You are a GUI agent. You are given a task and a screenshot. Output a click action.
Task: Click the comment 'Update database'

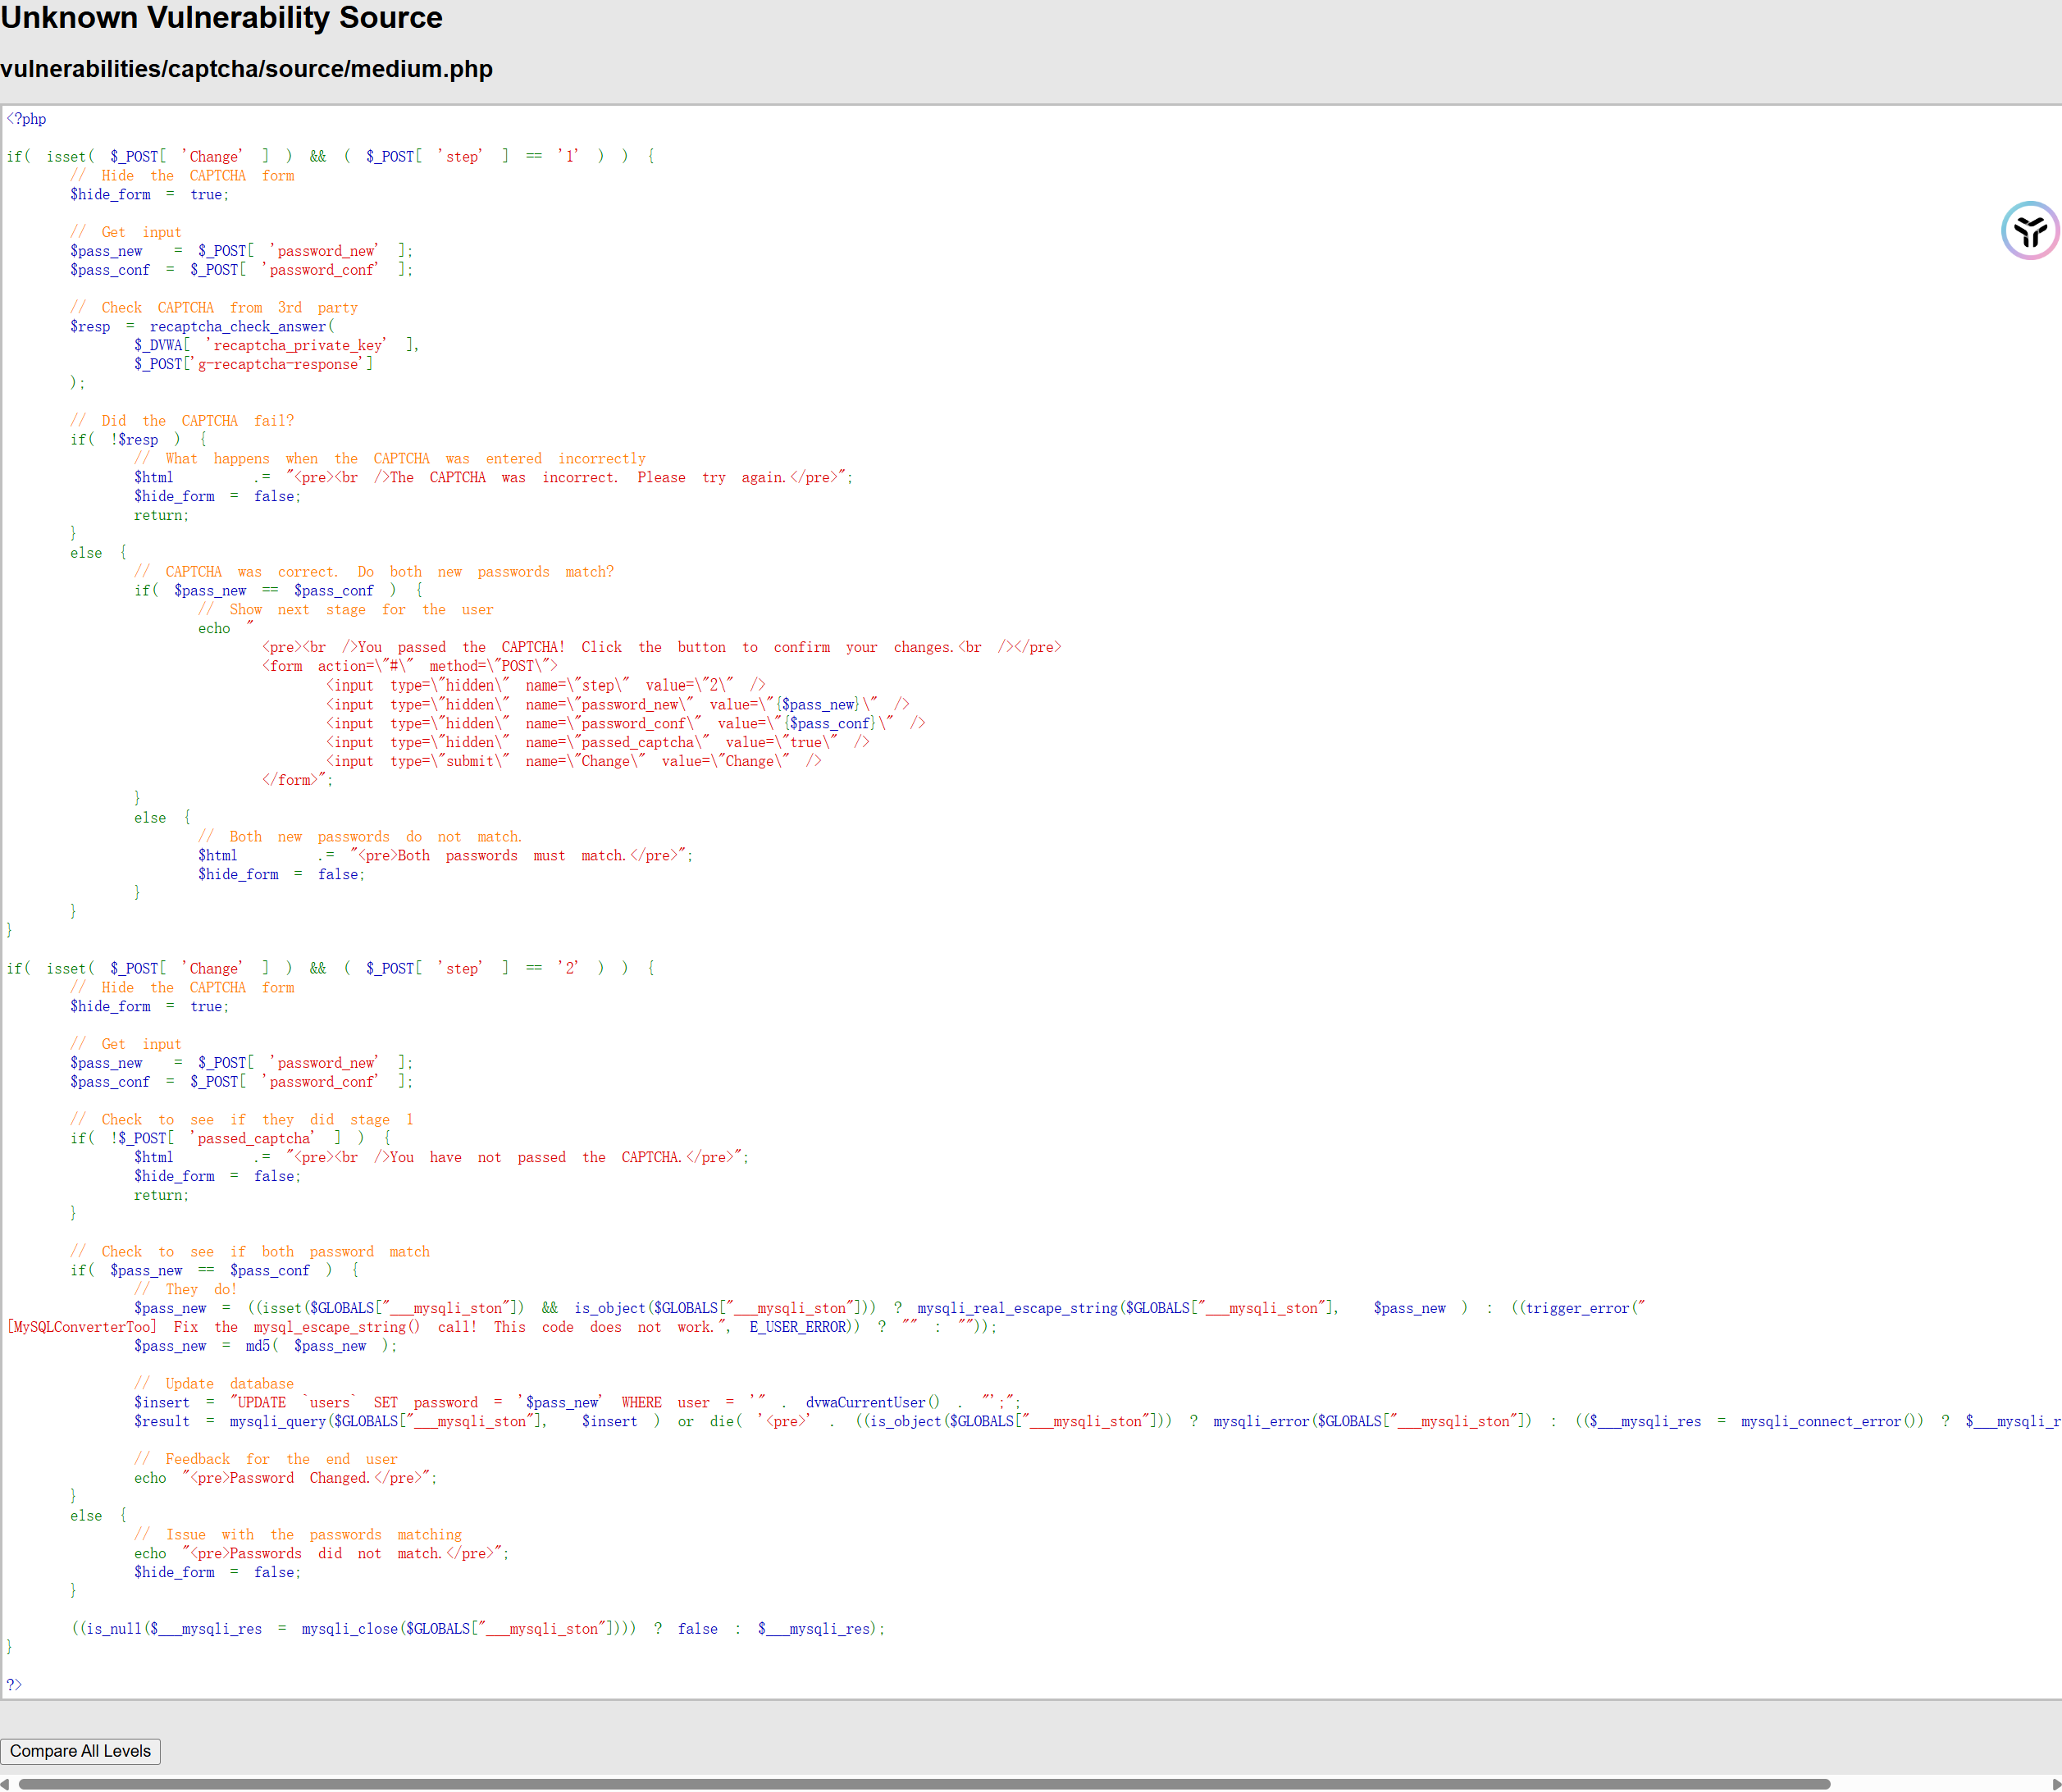tap(214, 1384)
